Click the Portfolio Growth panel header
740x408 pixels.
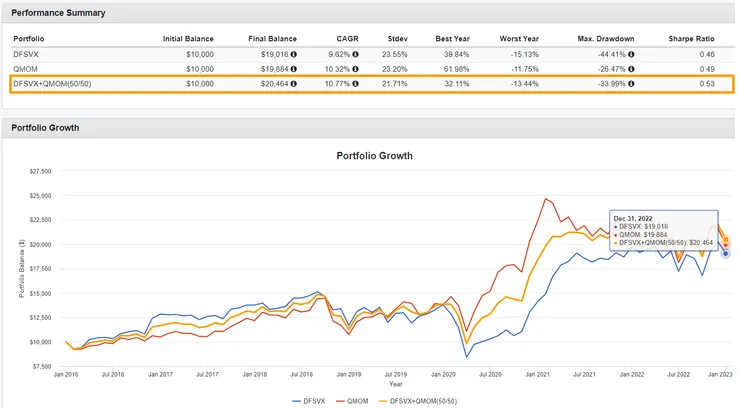44,127
